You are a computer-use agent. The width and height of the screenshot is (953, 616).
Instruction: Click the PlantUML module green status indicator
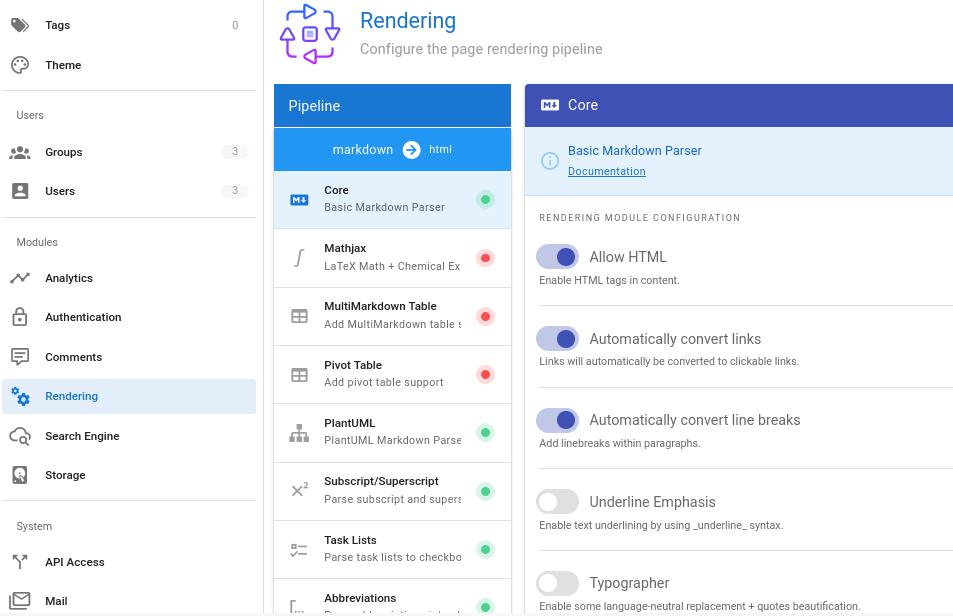(x=485, y=433)
